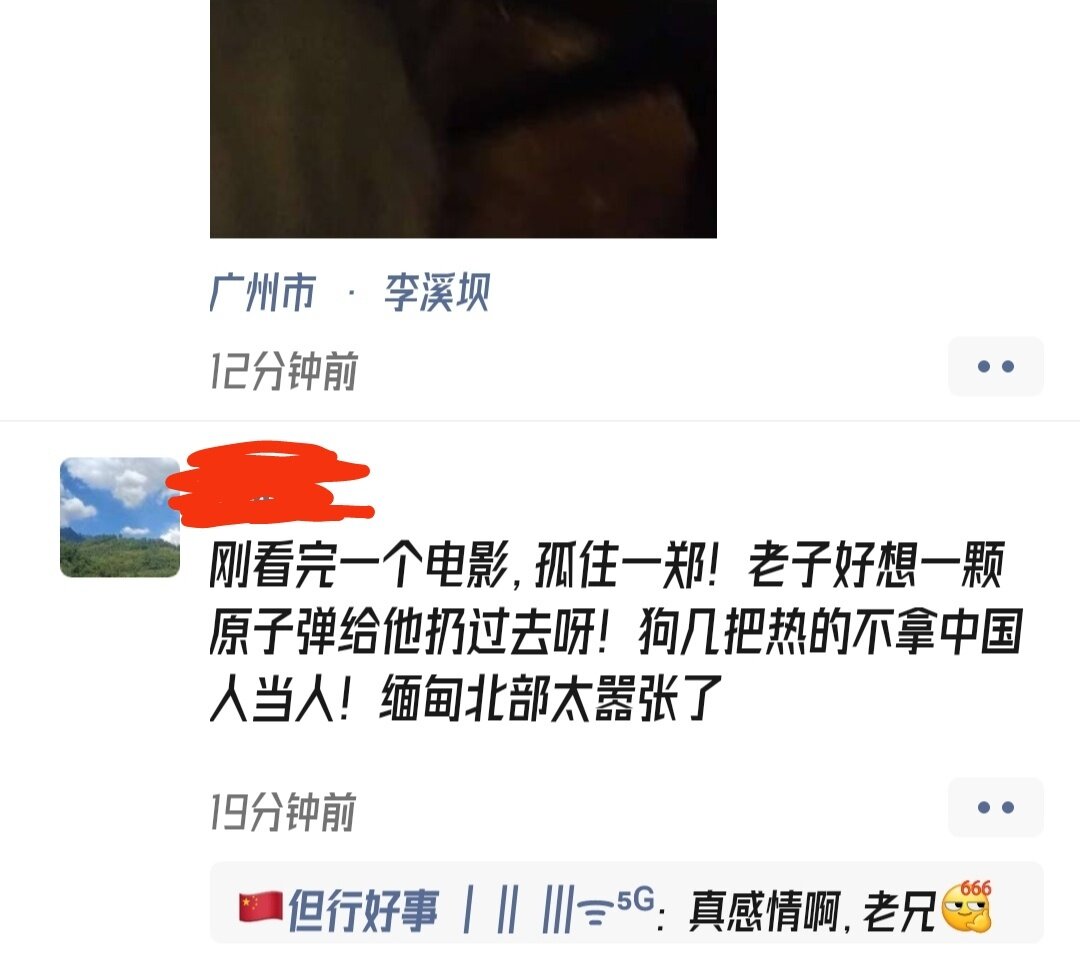The width and height of the screenshot is (1080, 973).
Task: Tap the text 缅甸北部太嚣张了
Action: tap(550, 698)
